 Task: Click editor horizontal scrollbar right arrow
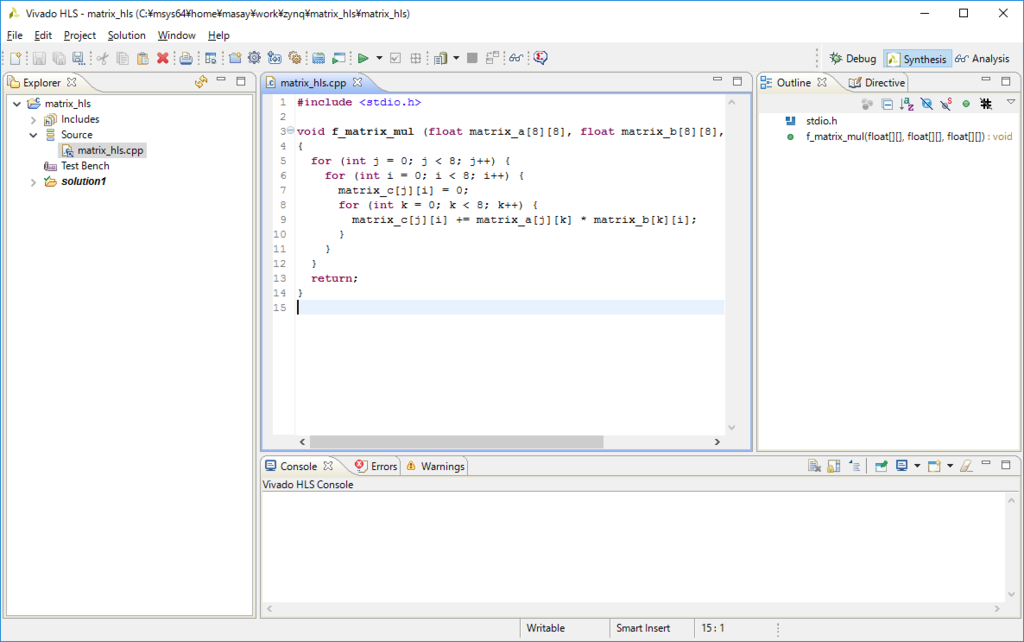[x=717, y=442]
